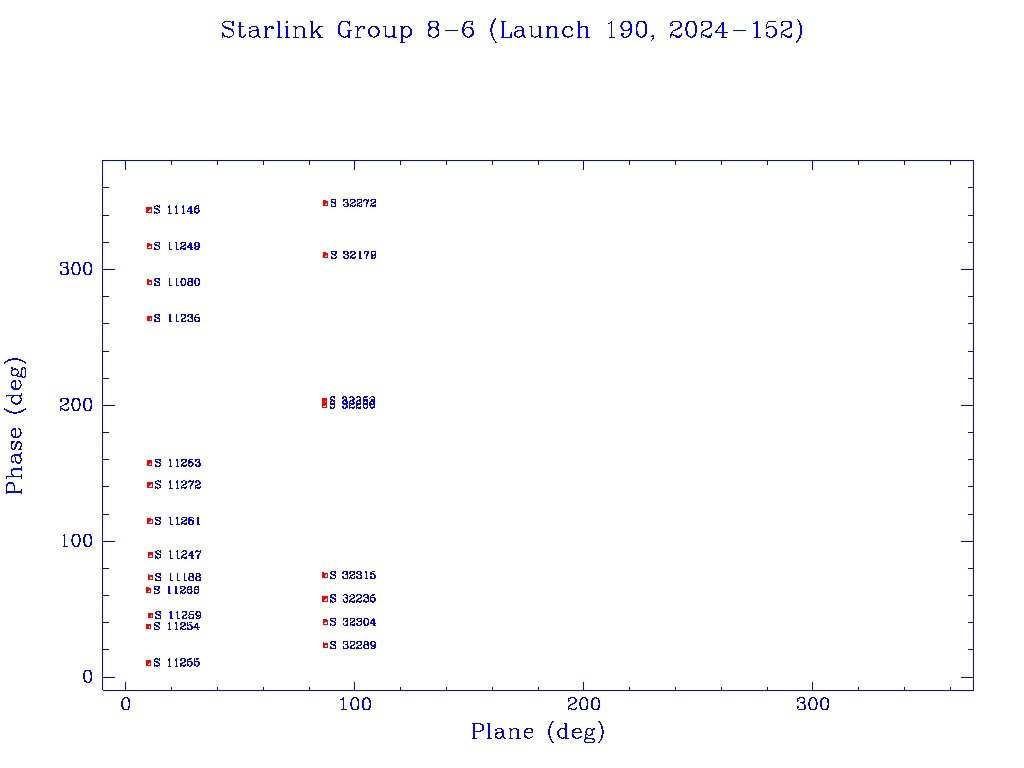The width and height of the screenshot is (1024, 768).
Task: Click the y-axis tick label 300
Action: click(x=76, y=269)
